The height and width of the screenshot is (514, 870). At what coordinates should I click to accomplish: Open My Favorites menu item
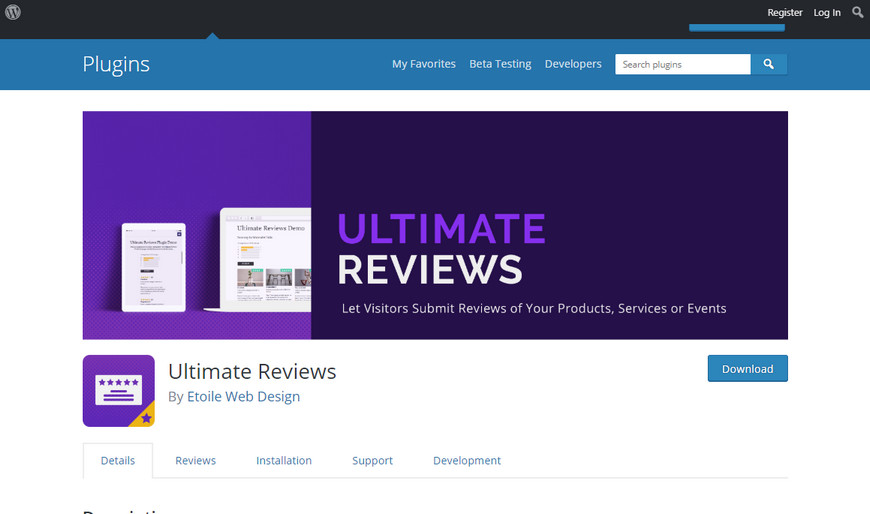coord(424,64)
